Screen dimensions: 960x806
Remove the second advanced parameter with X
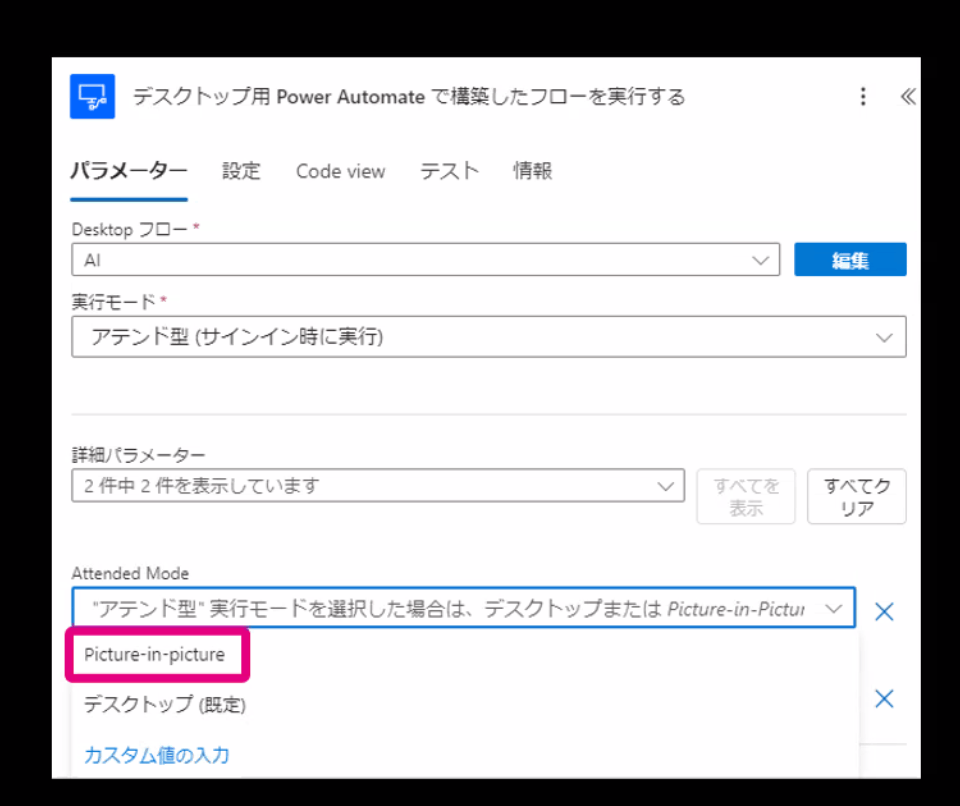pos(884,699)
